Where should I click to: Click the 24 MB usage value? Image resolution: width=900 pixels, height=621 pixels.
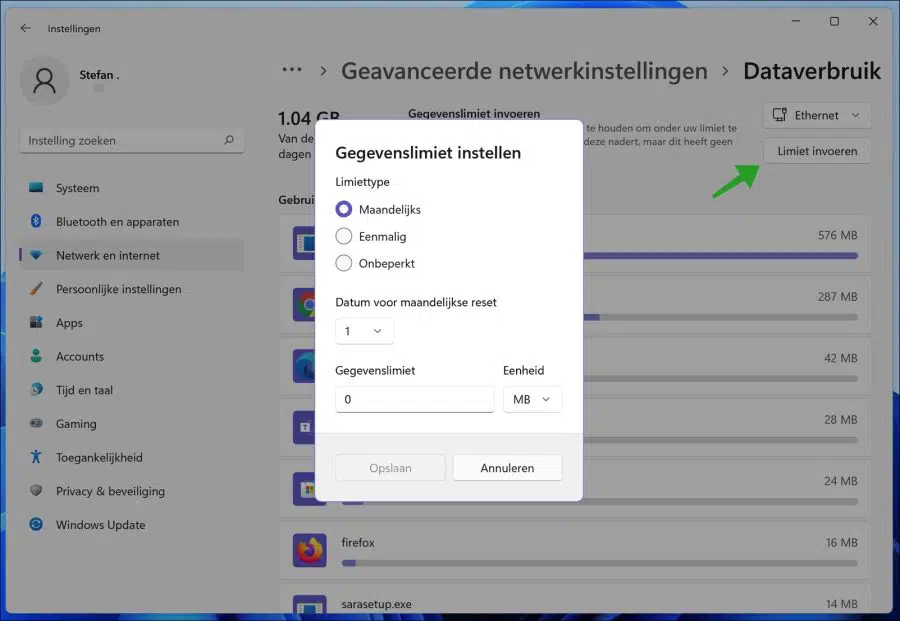click(x=840, y=481)
